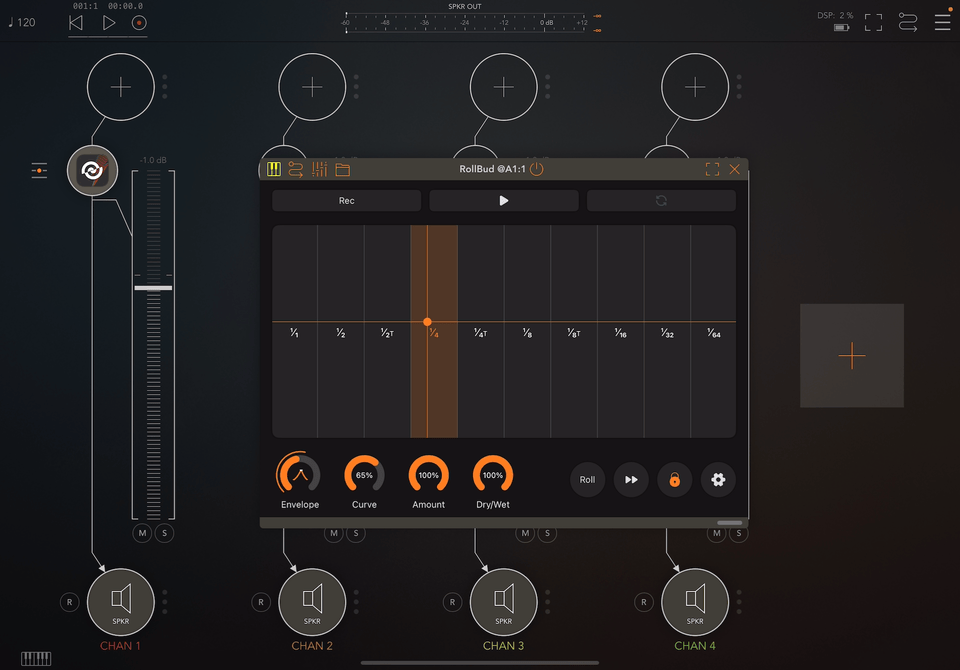Open the keyboard icon in RollBud title bar
The width and height of the screenshot is (960, 670).
tap(274, 169)
